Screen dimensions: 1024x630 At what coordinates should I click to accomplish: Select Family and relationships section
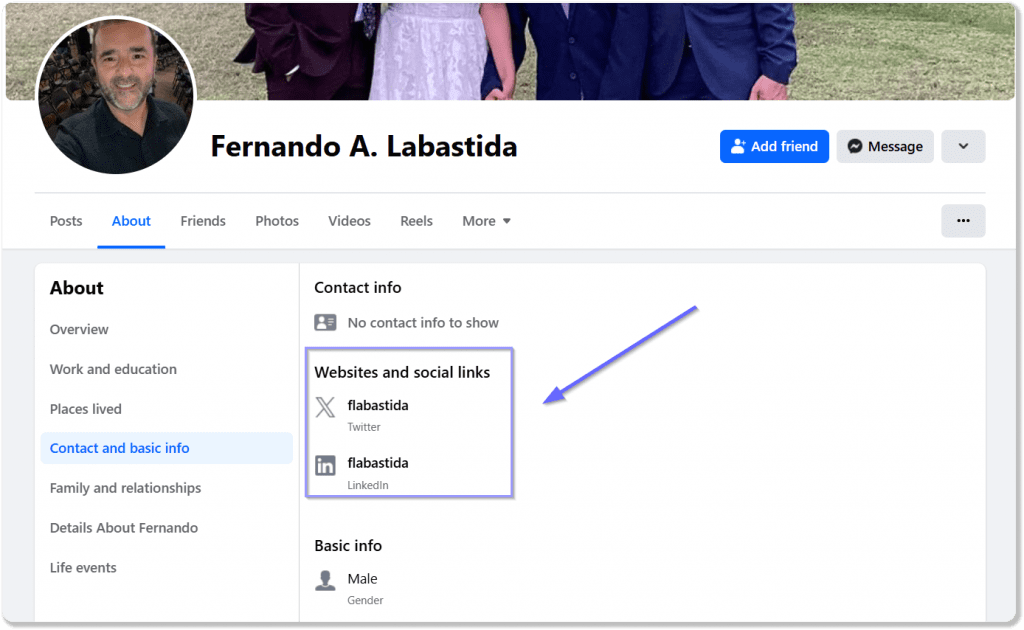125,488
